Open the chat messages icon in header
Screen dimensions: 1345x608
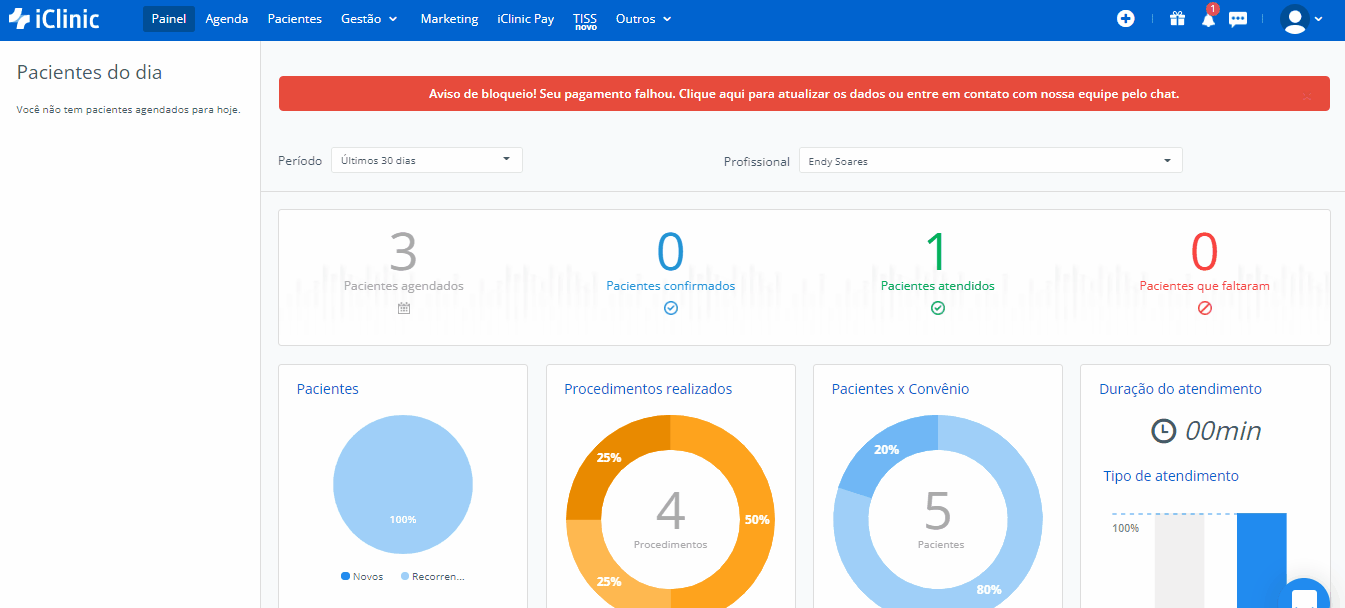coord(1238,19)
